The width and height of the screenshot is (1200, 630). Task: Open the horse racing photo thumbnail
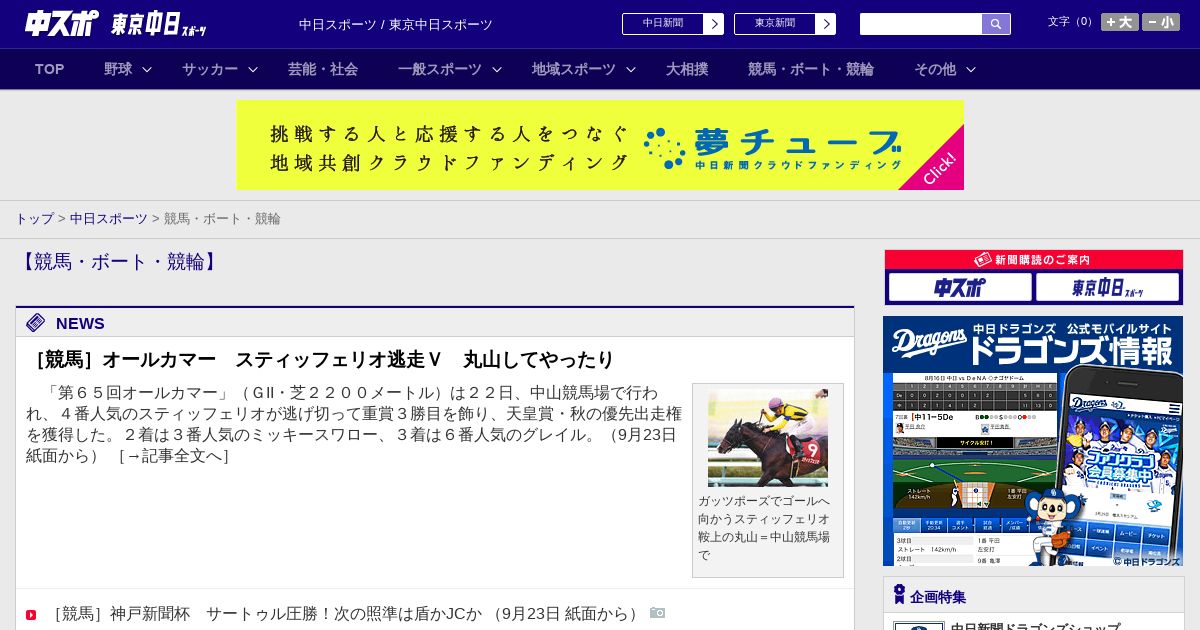click(768, 438)
